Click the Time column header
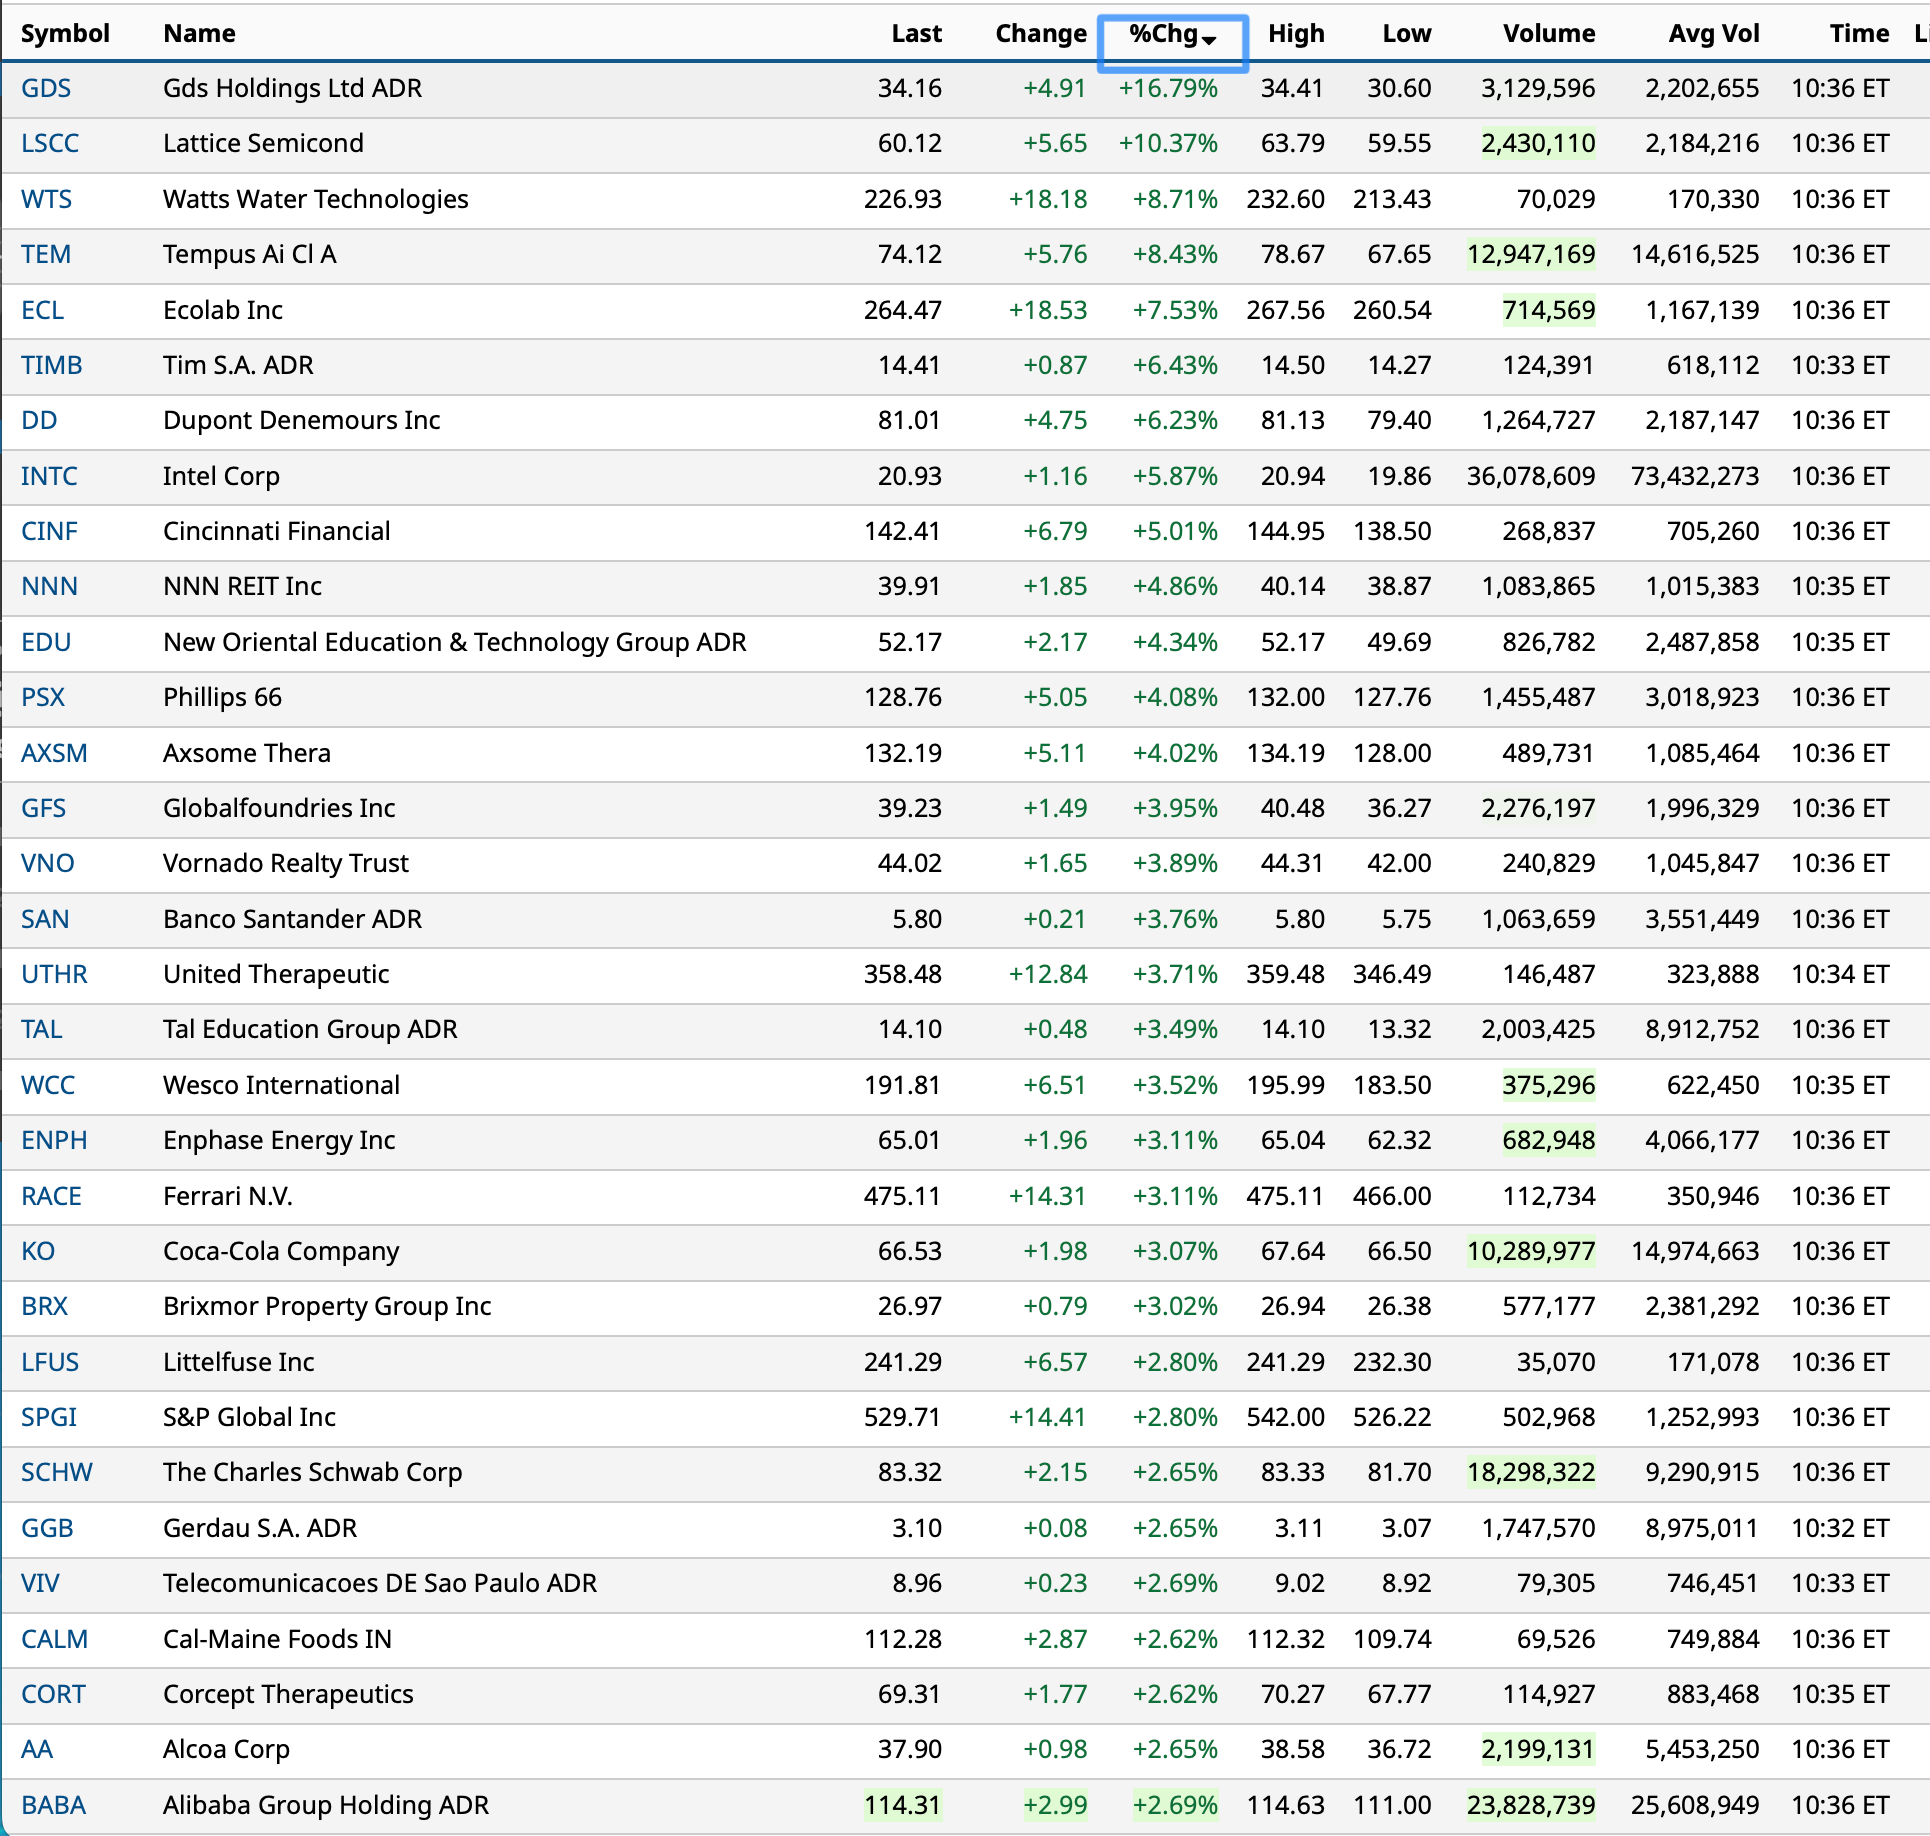1930x1836 pixels. [1858, 33]
